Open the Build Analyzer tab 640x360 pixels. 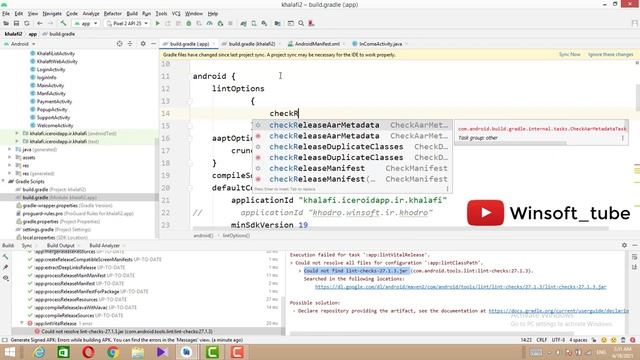[104, 245]
